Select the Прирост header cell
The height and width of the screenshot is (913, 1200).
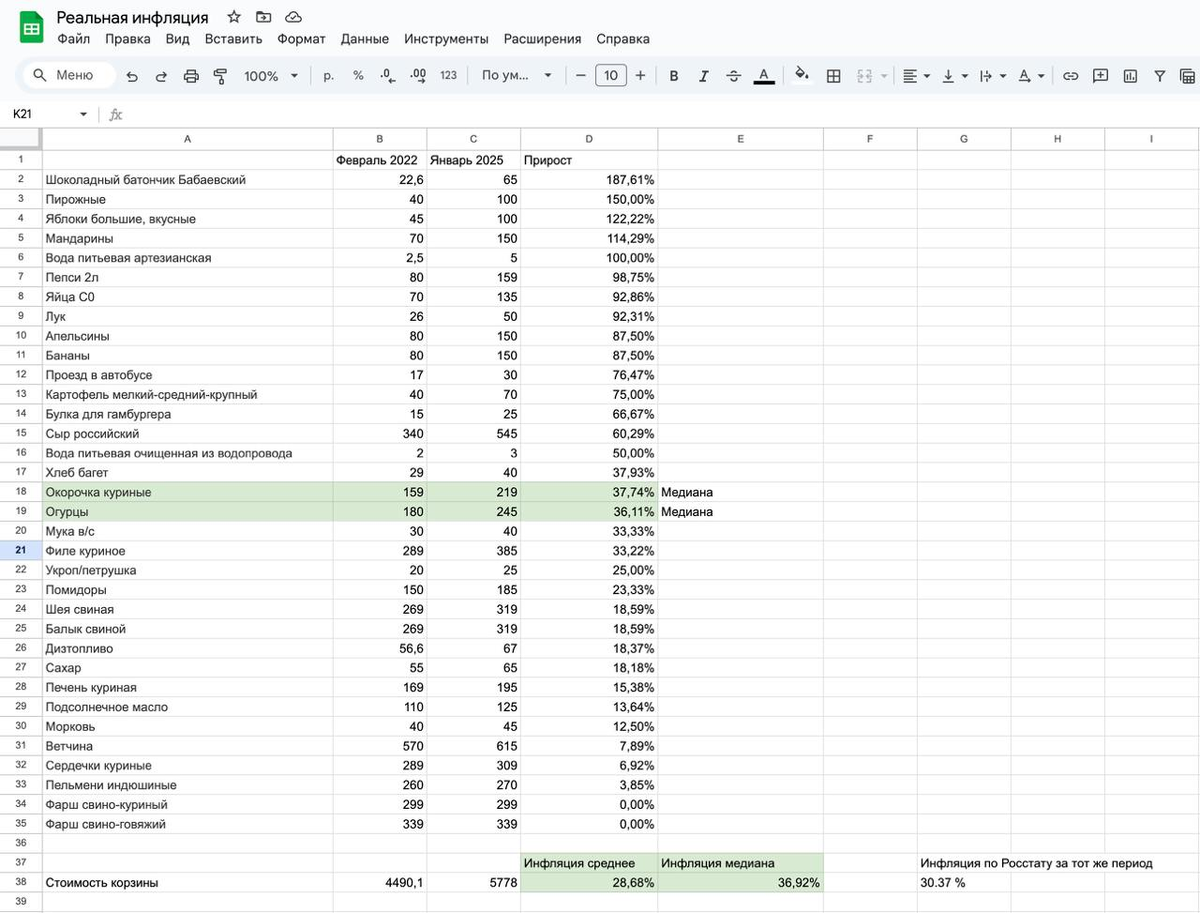589,160
